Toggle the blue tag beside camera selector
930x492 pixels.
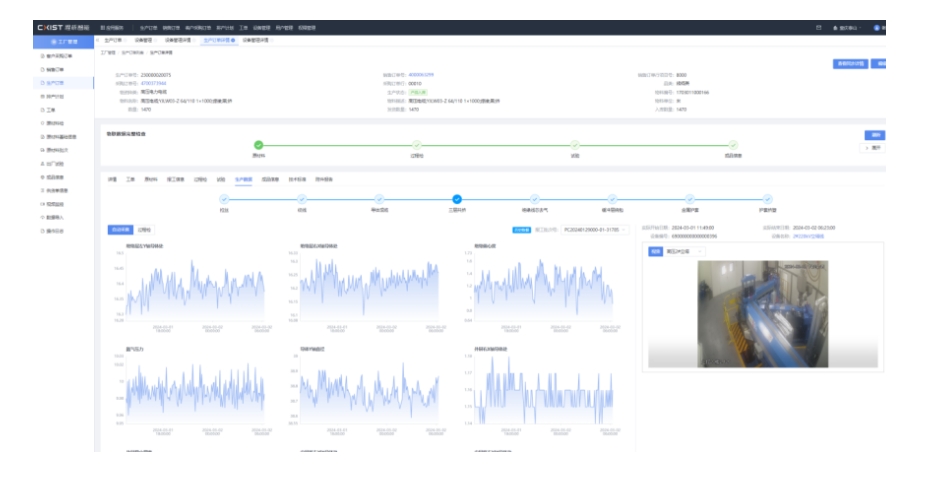656,251
